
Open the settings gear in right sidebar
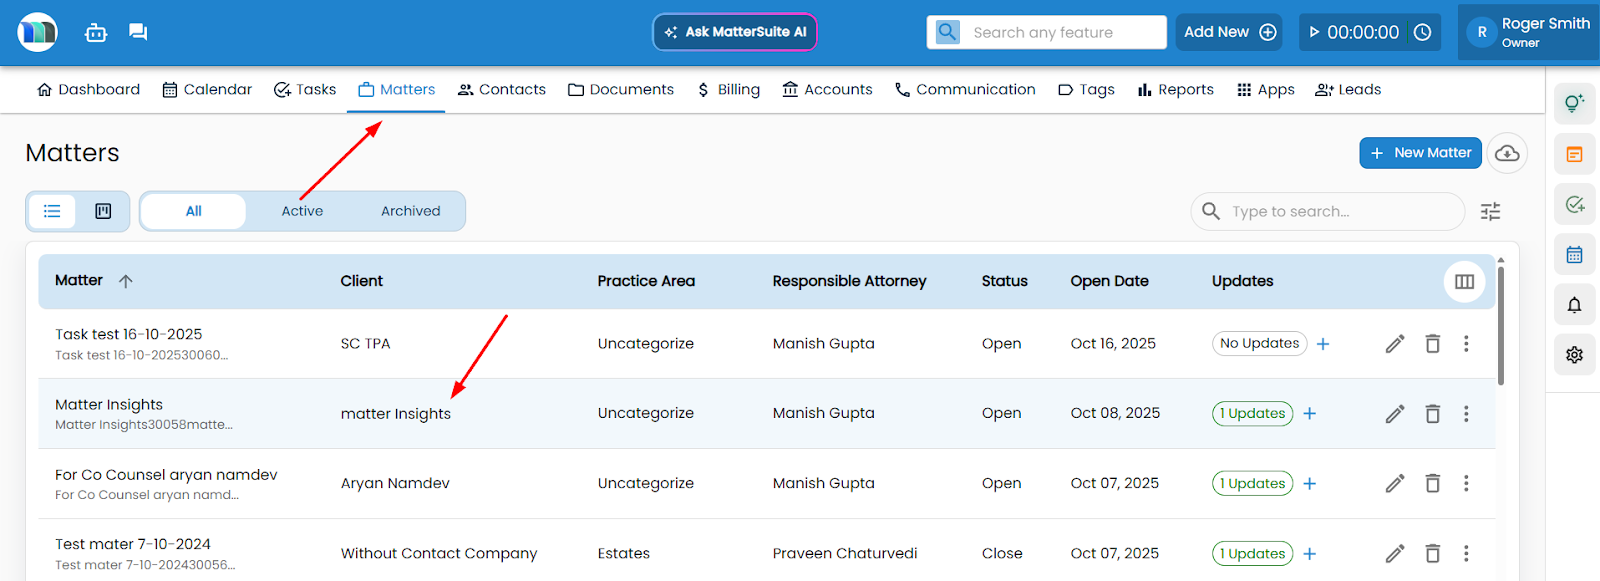tap(1574, 355)
